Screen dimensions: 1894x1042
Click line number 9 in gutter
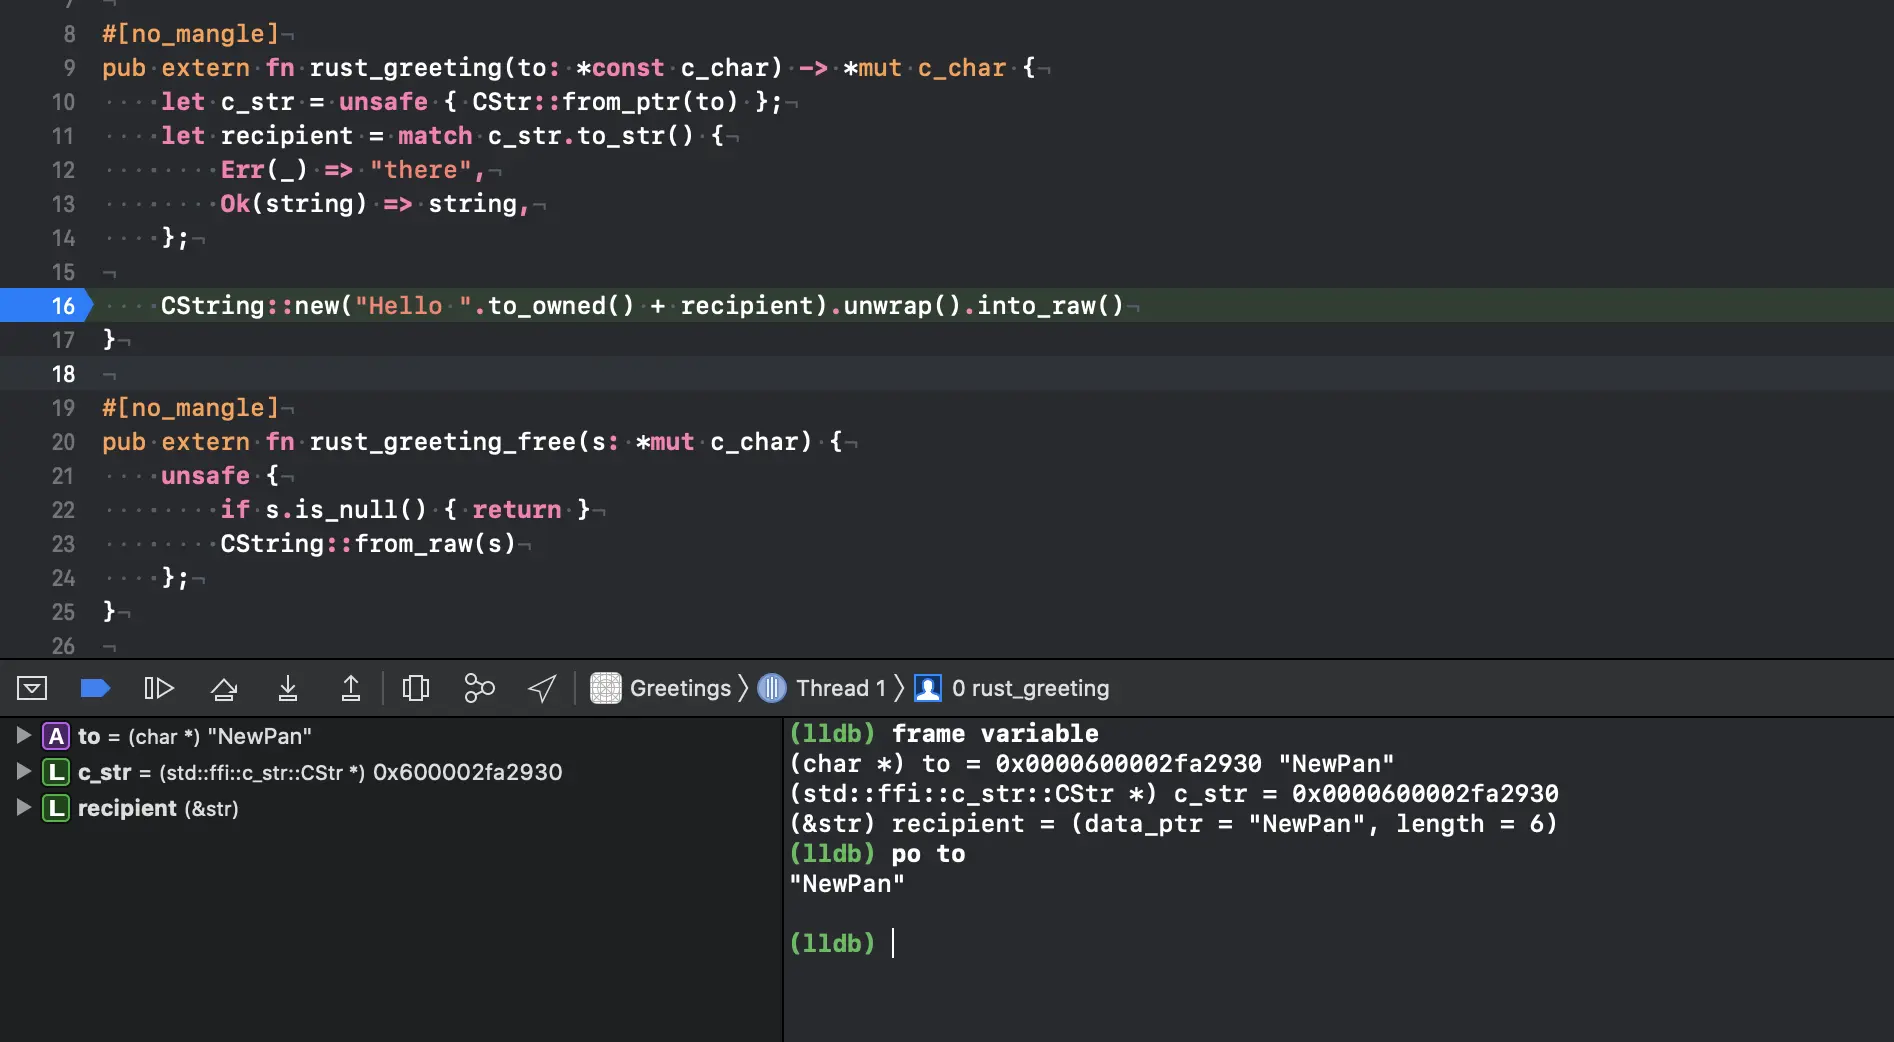(69, 68)
